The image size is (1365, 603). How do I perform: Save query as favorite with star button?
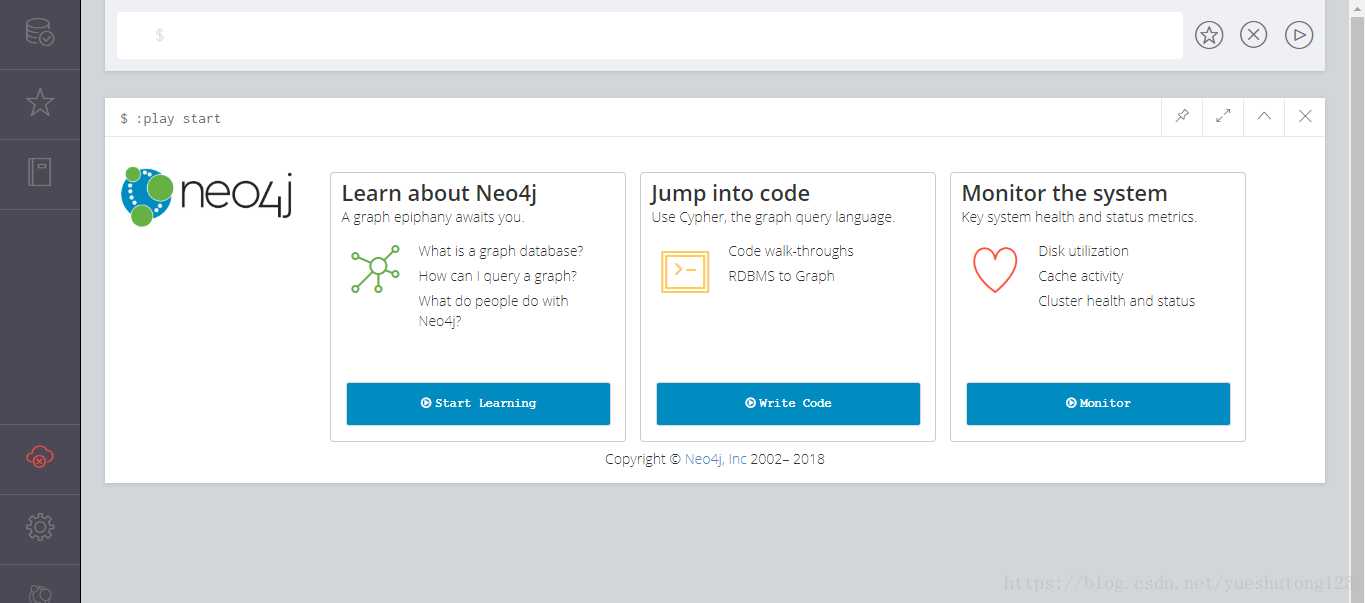[x=1209, y=35]
